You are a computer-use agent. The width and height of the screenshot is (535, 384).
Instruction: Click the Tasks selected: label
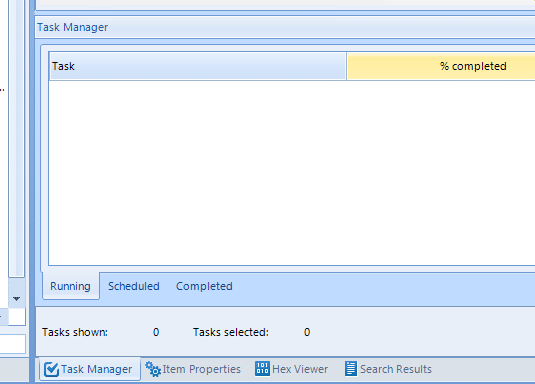coord(231,332)
